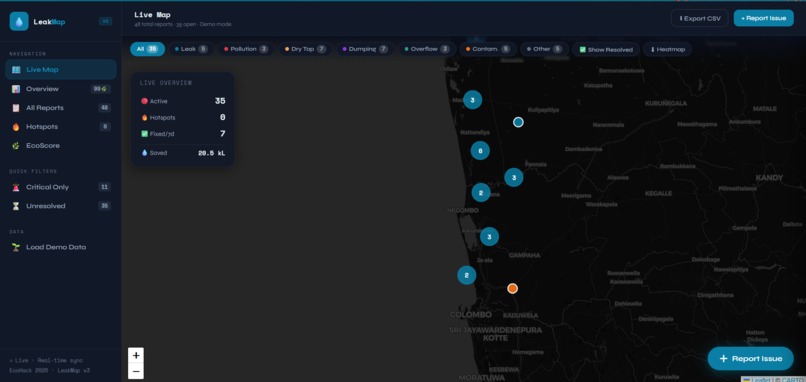Click the COLOMBO label on the map
Viewport: 806px width, 382px height.
click(x=471, y=315)
